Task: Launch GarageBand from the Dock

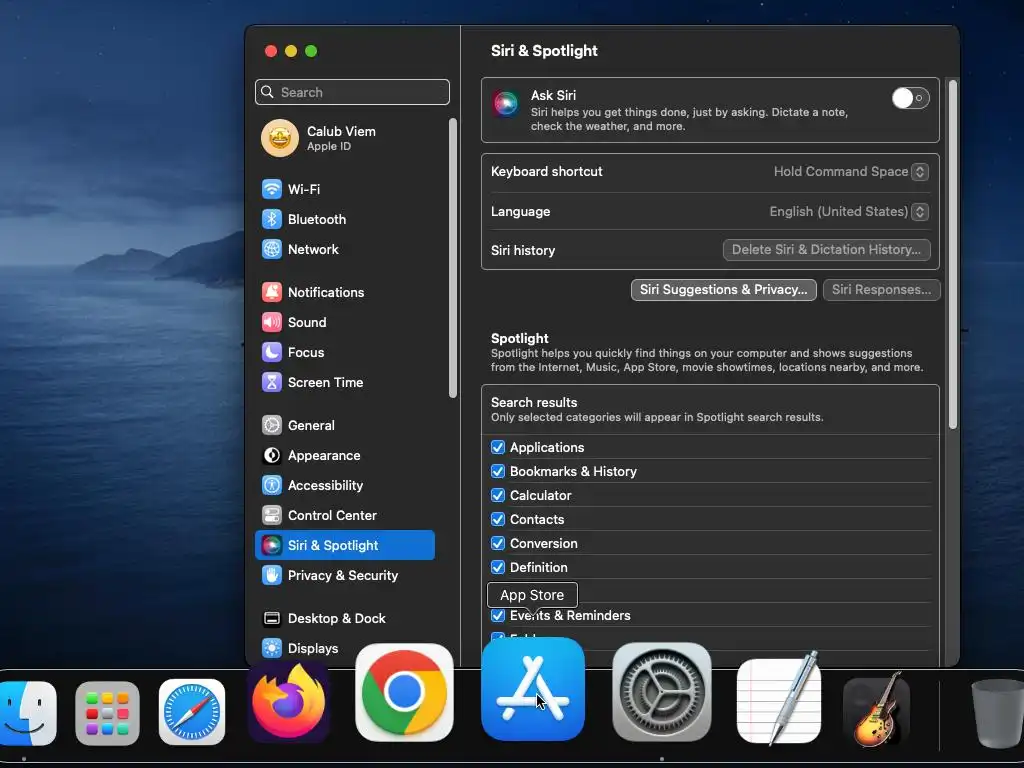Action: click(x=876, y=709)
